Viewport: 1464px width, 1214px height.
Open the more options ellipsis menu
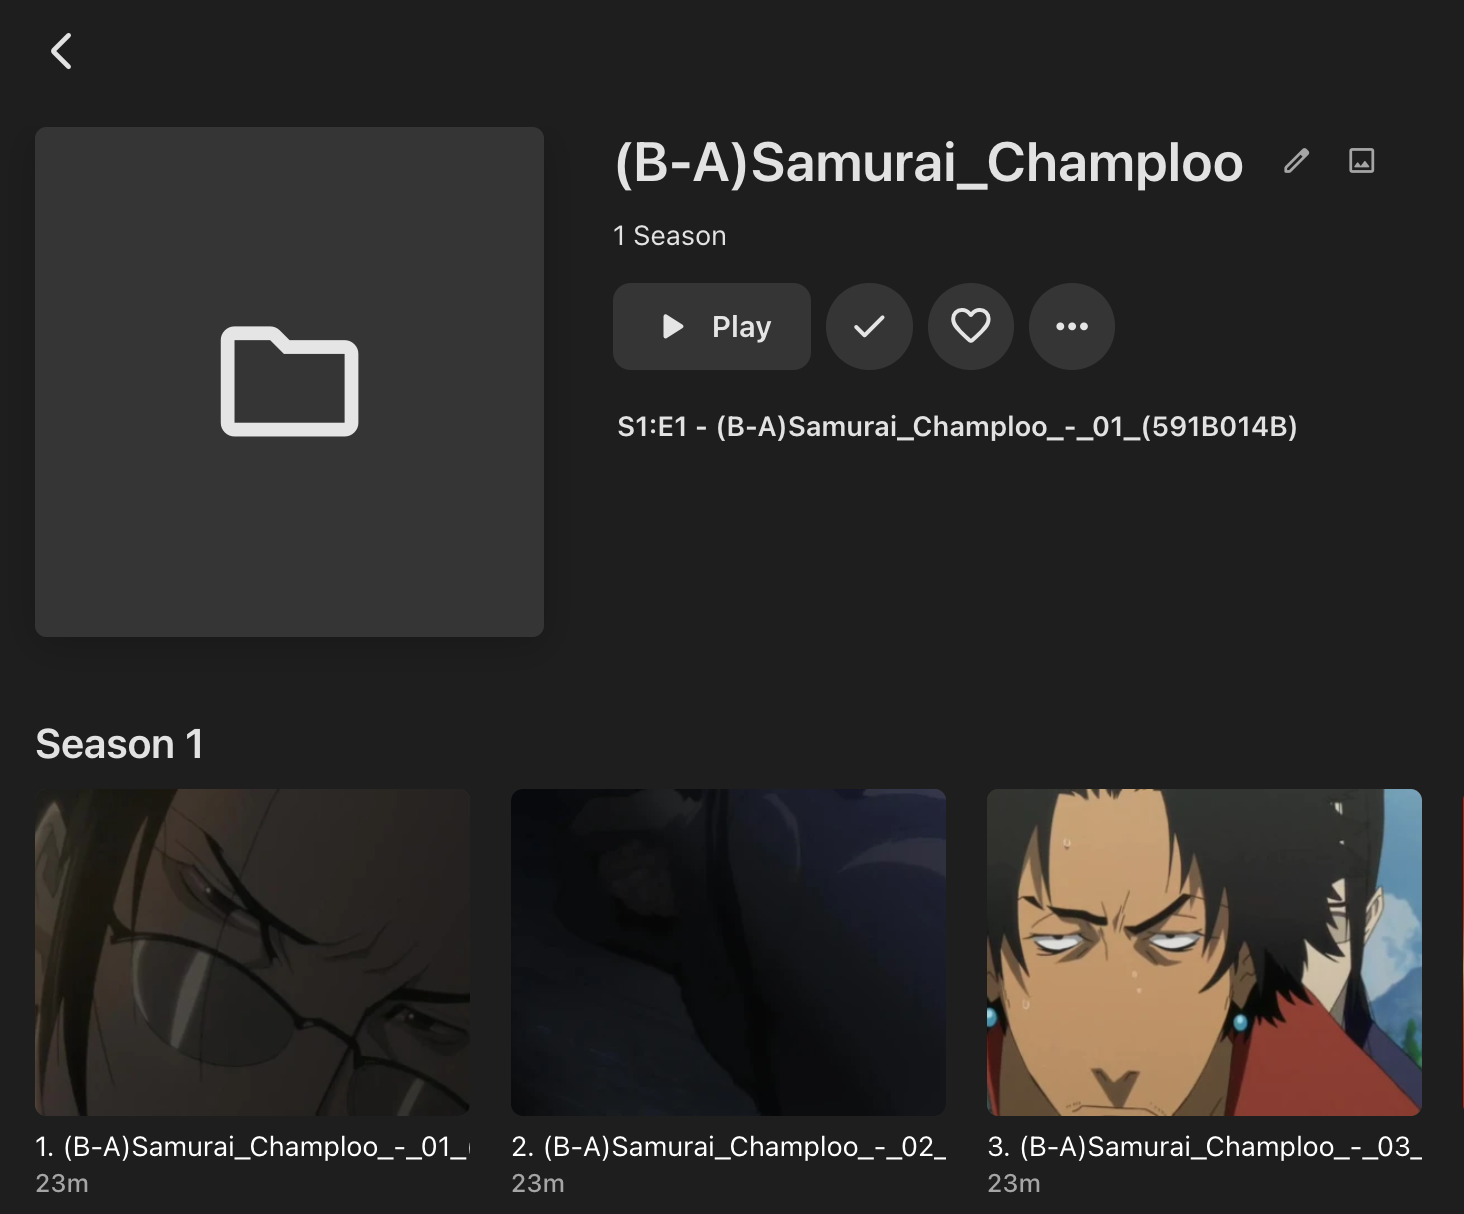1072,326
